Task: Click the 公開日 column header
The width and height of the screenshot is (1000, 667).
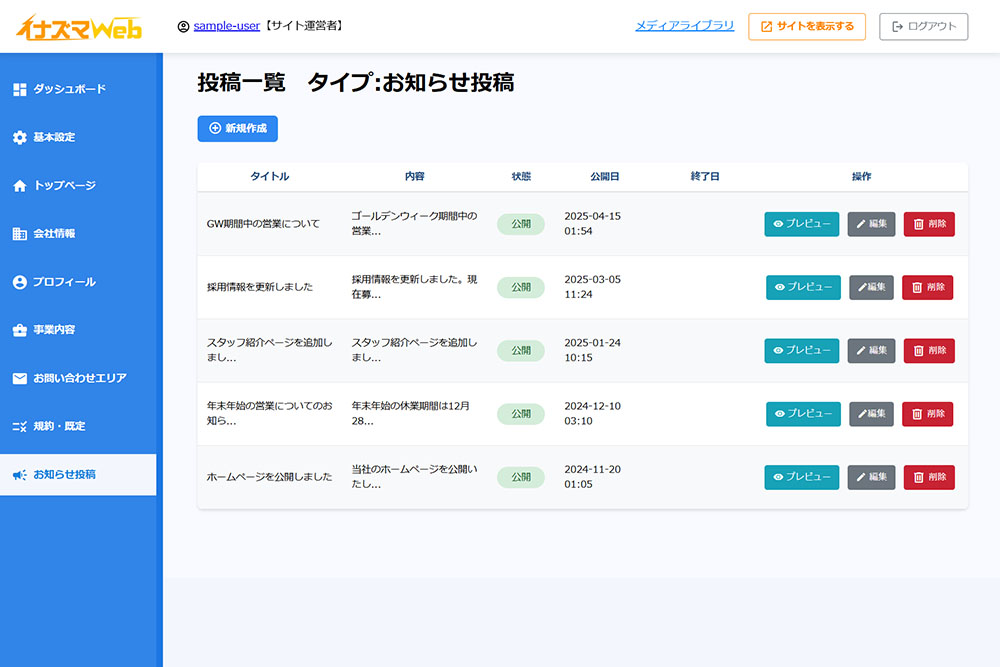Action: click(605, 176)
